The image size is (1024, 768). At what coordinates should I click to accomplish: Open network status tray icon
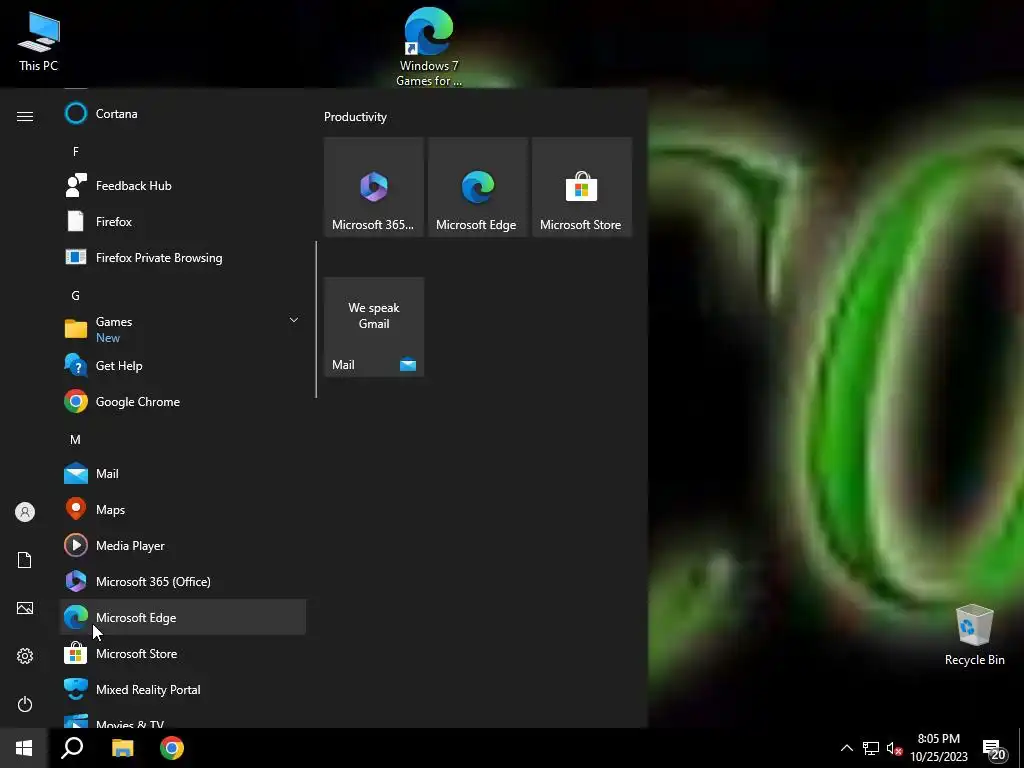[x=871, y=748]
